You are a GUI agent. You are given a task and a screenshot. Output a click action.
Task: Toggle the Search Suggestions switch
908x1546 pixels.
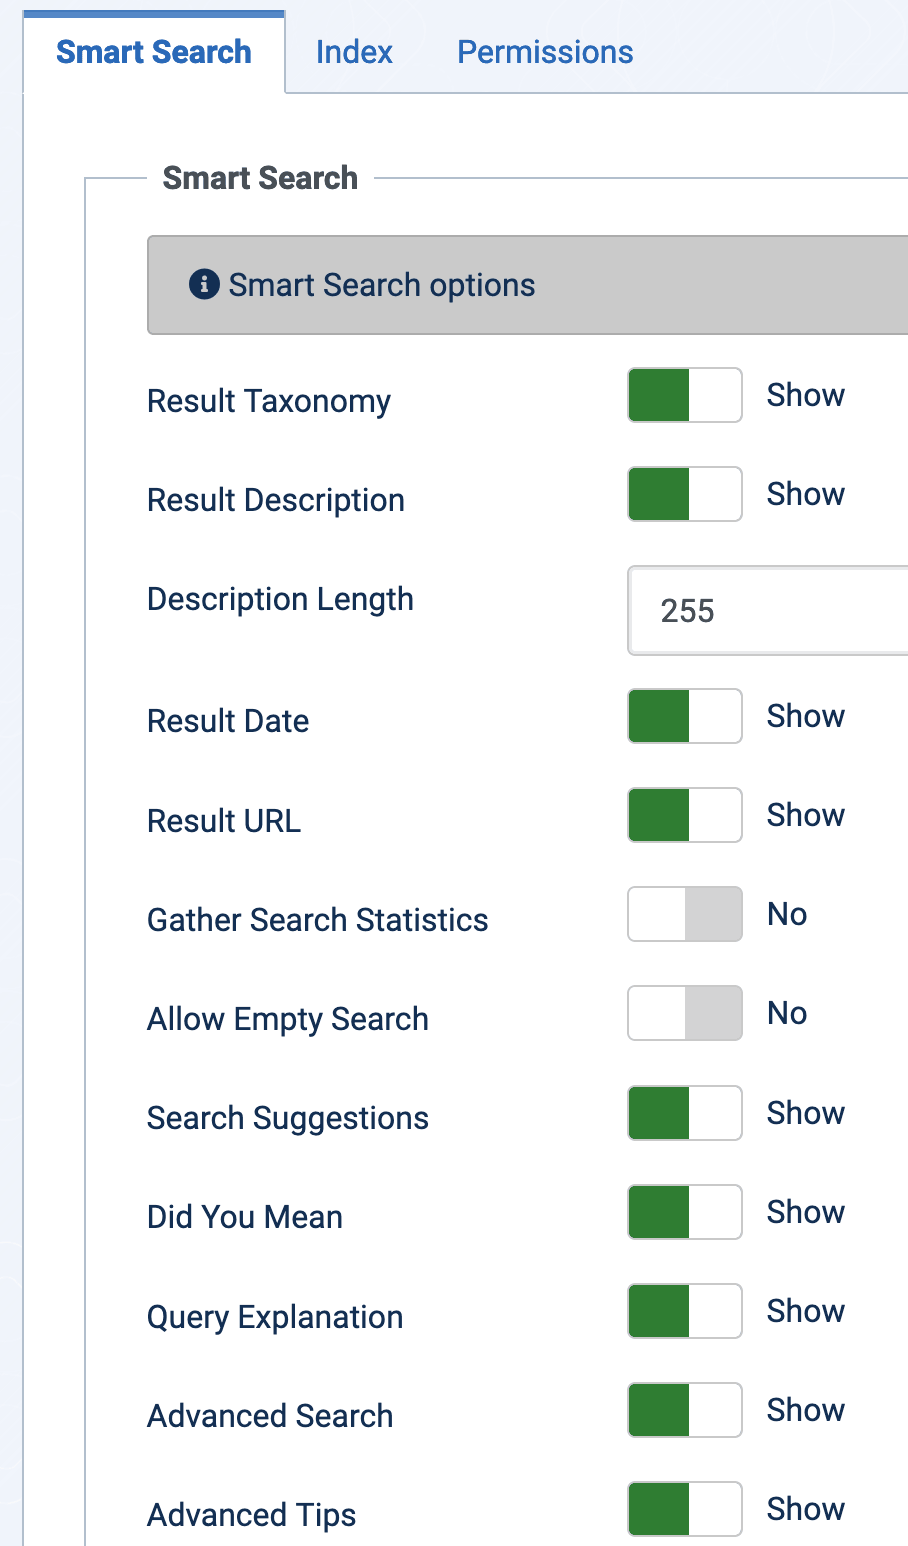[x=685, y=1113]
